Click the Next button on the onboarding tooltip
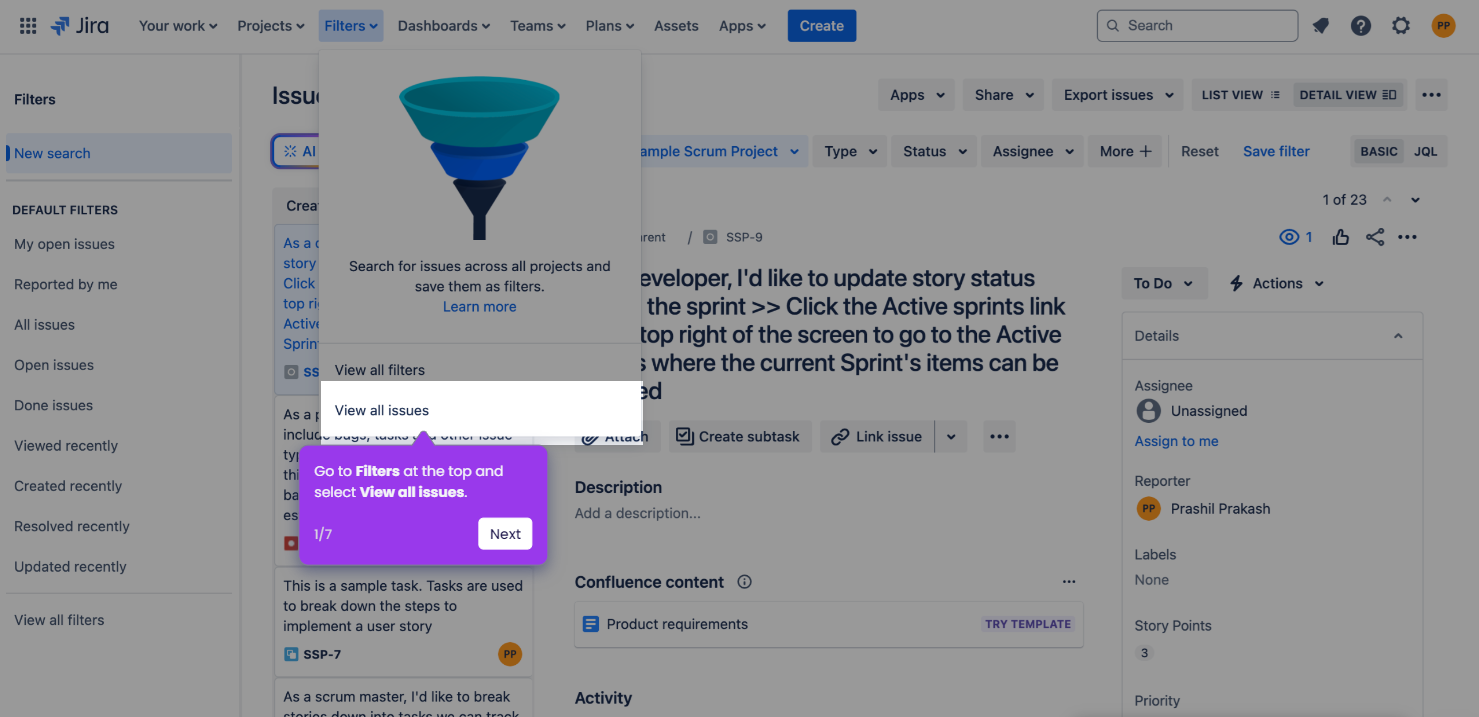The width and height of the screenshot is (1479, 717). point(505,533)
